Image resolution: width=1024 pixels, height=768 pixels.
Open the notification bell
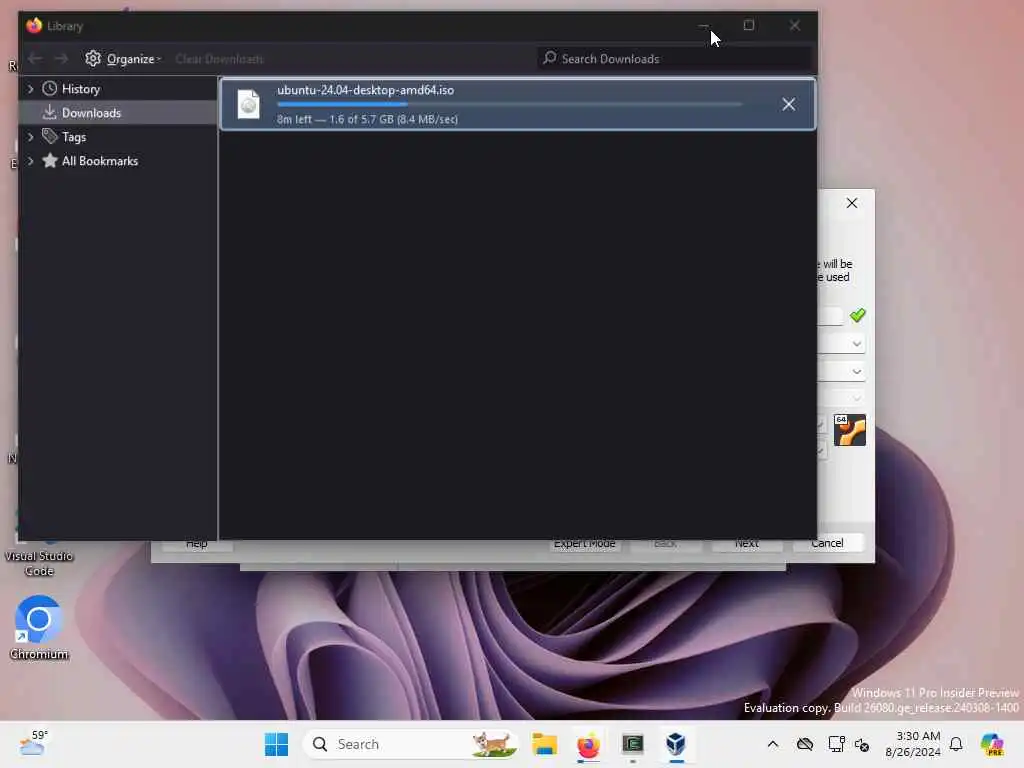(x=956, y=744)
